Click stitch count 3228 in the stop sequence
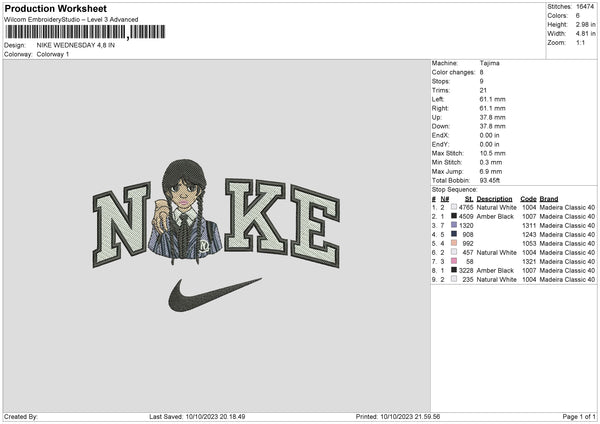This screenshot has height=424, width=600. pyautogui.click(x=466, y=271)
